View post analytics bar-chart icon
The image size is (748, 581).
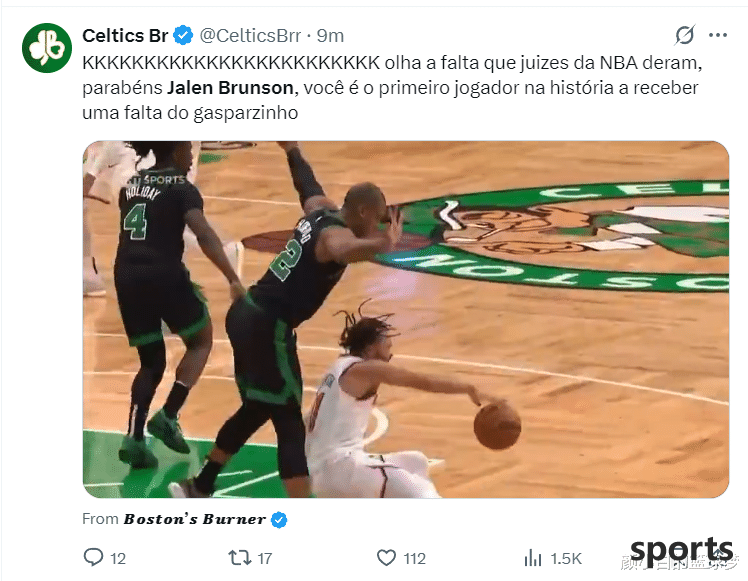[x=533, y=558]
